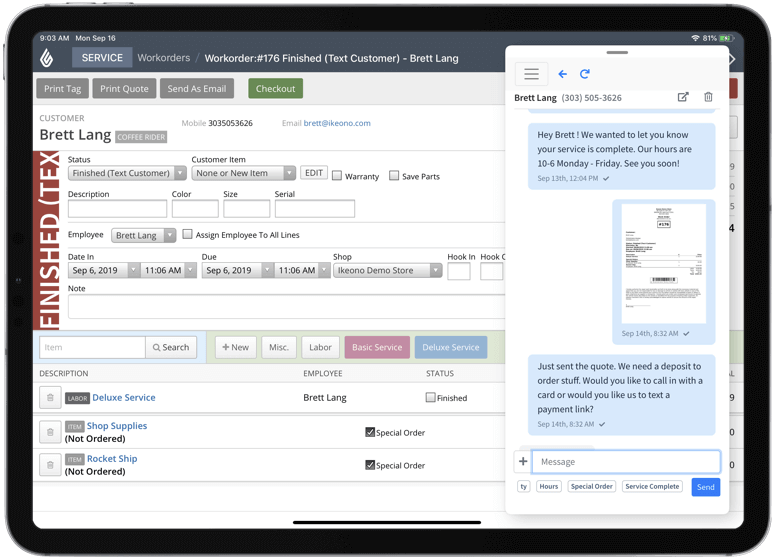Open conversation in new window icon

[x=683, y=98]
